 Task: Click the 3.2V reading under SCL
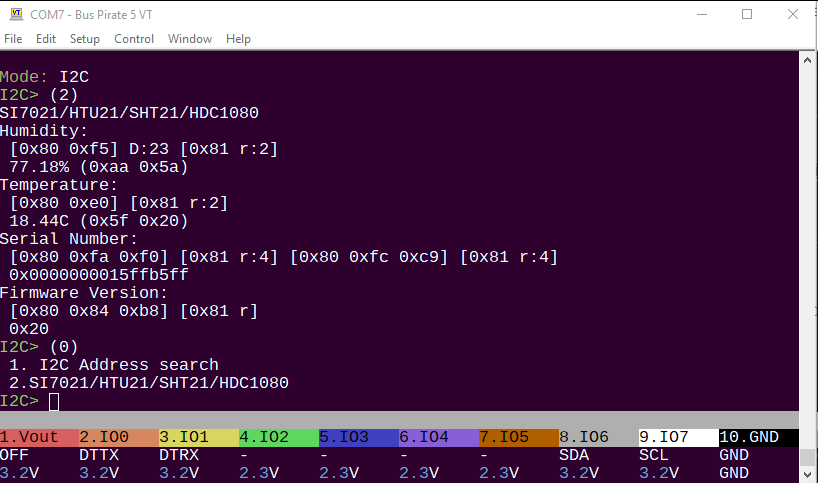click(659, 473)
